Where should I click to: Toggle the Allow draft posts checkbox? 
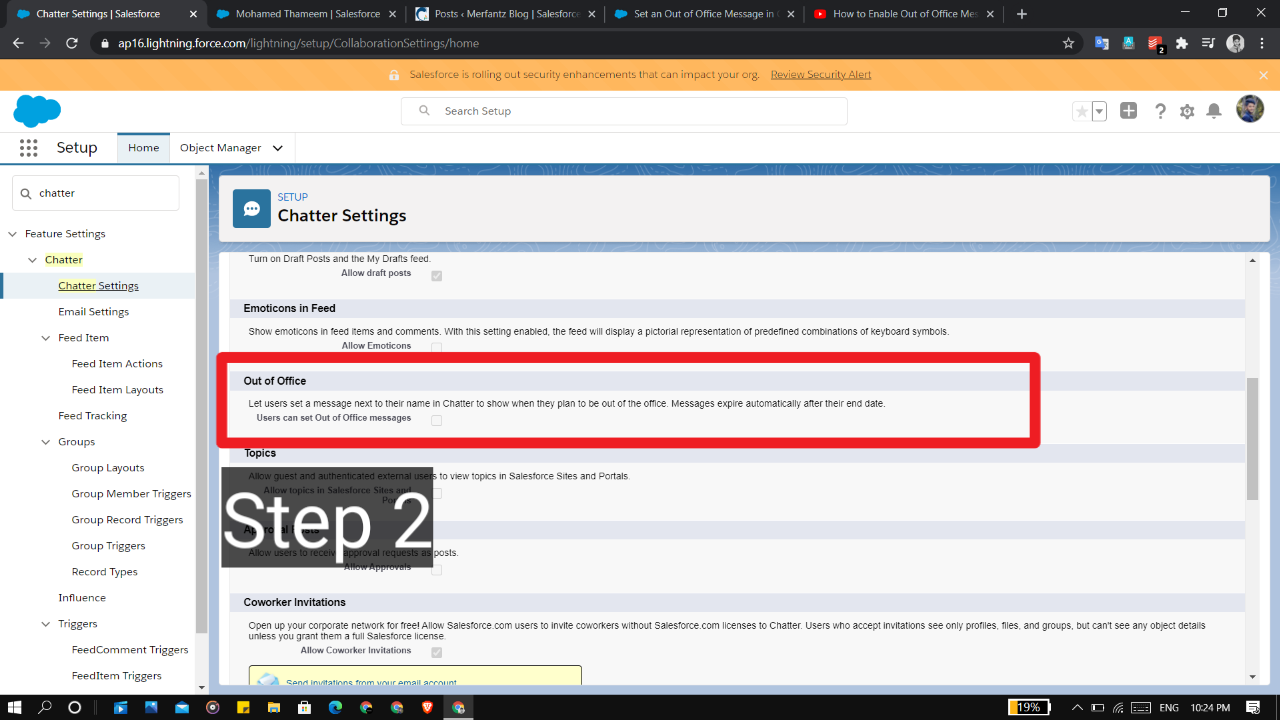pos(436,275)
